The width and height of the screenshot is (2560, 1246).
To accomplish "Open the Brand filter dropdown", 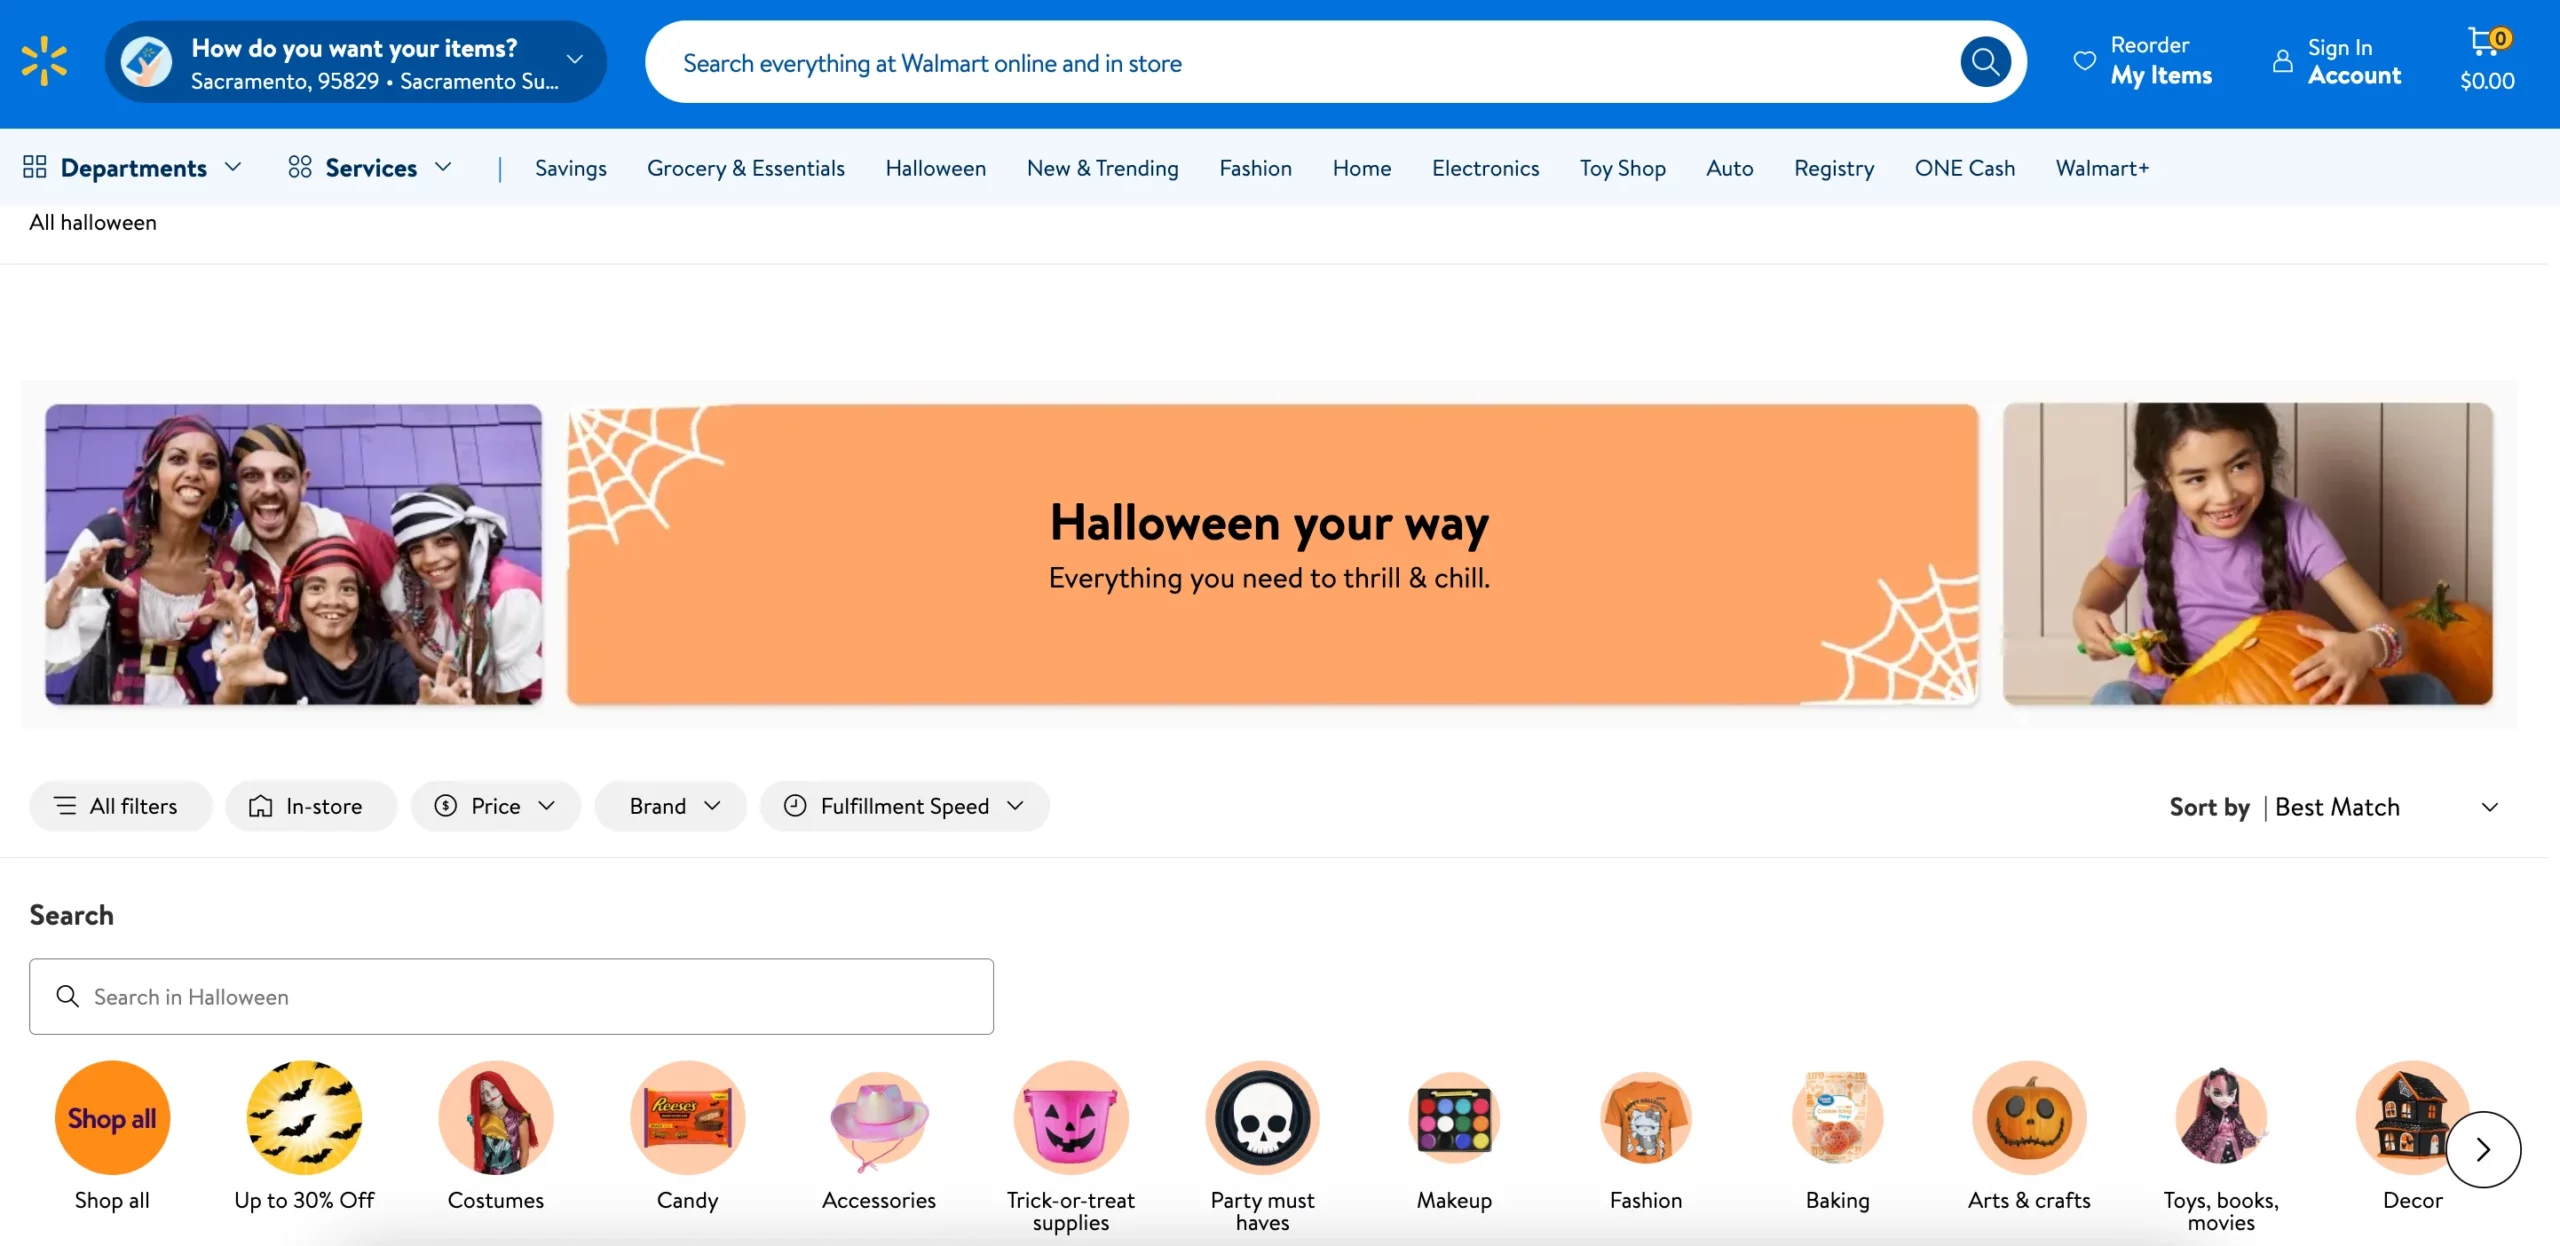I will 671,806.
